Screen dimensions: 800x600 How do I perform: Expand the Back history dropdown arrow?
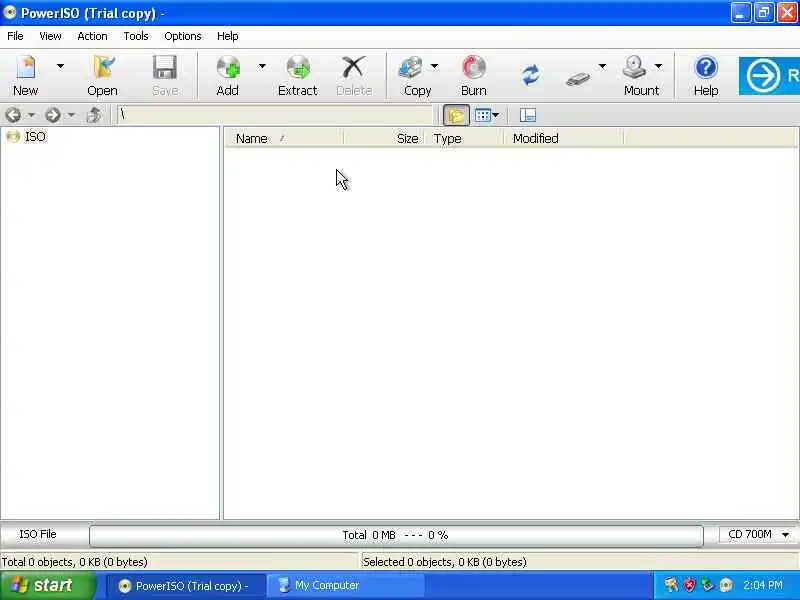[31, 115]
